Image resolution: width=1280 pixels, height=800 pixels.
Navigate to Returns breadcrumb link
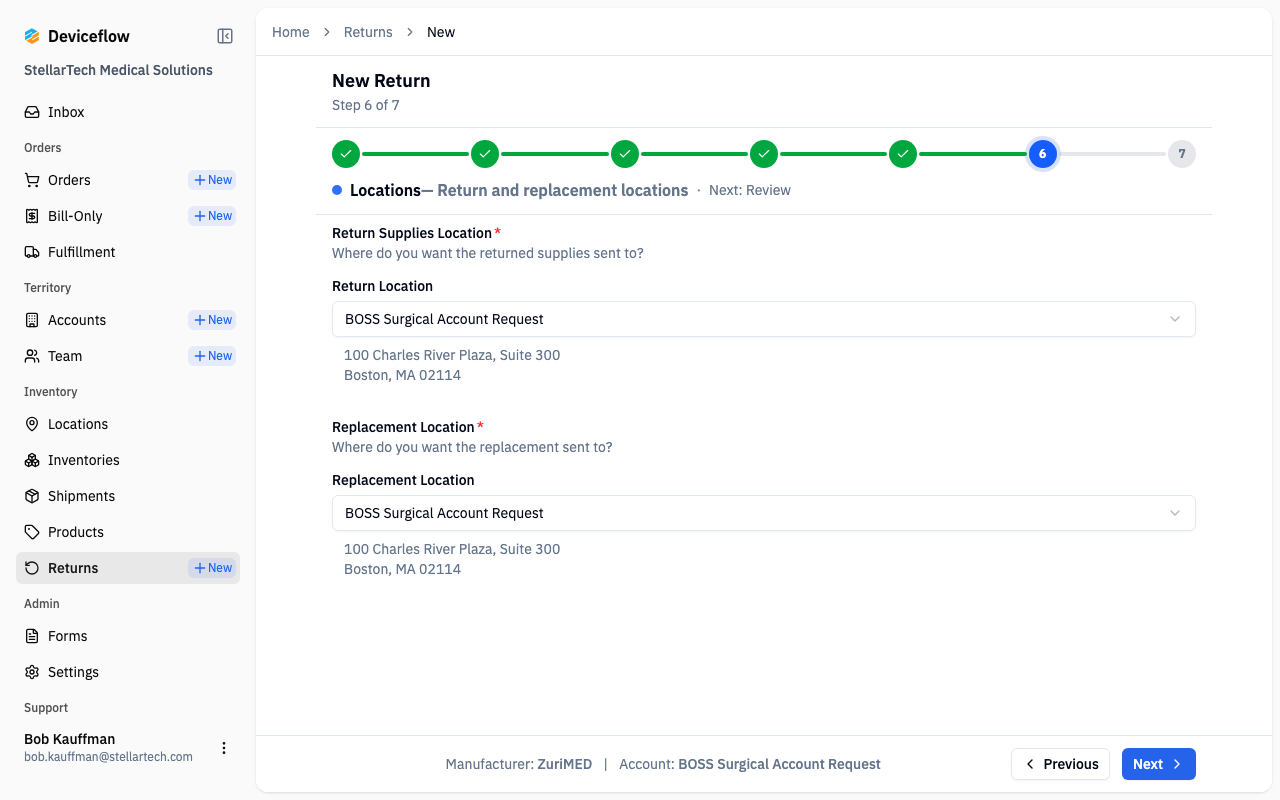click(368, 32)
